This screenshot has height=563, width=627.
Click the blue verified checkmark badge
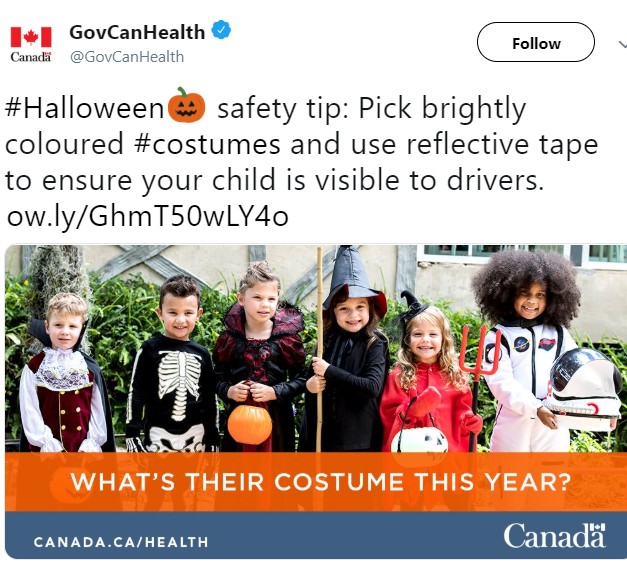[x=221, y=30]
